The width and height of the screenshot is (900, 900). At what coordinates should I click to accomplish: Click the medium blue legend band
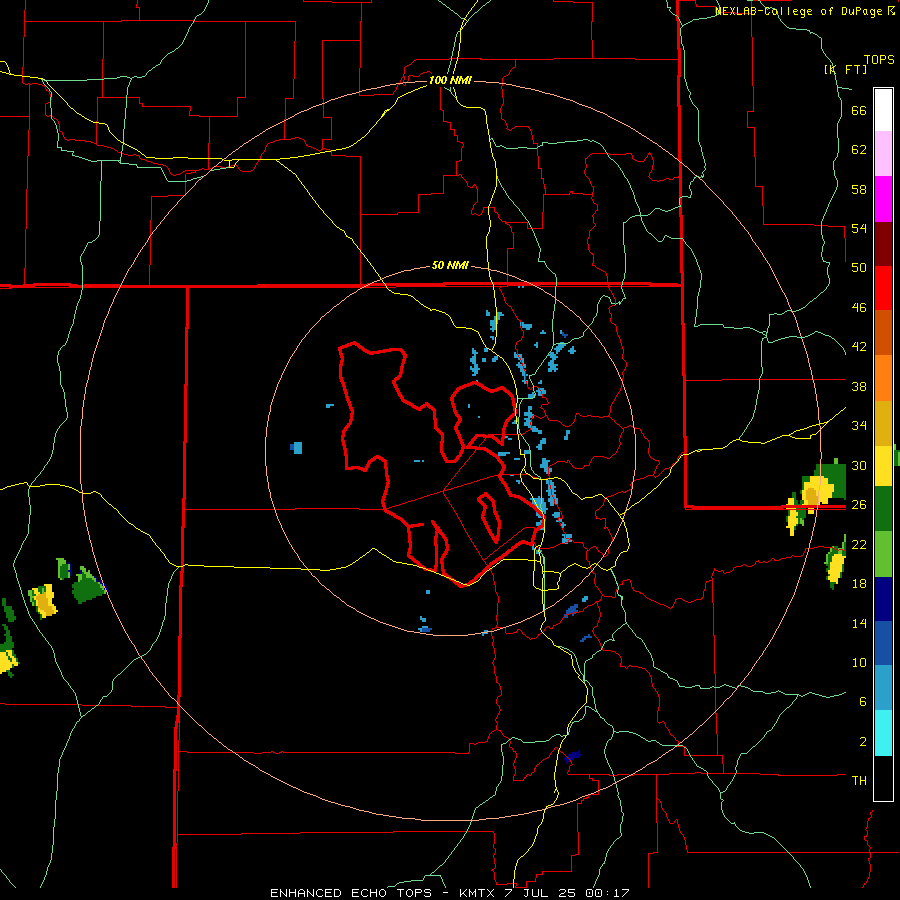tap(883, 643)
